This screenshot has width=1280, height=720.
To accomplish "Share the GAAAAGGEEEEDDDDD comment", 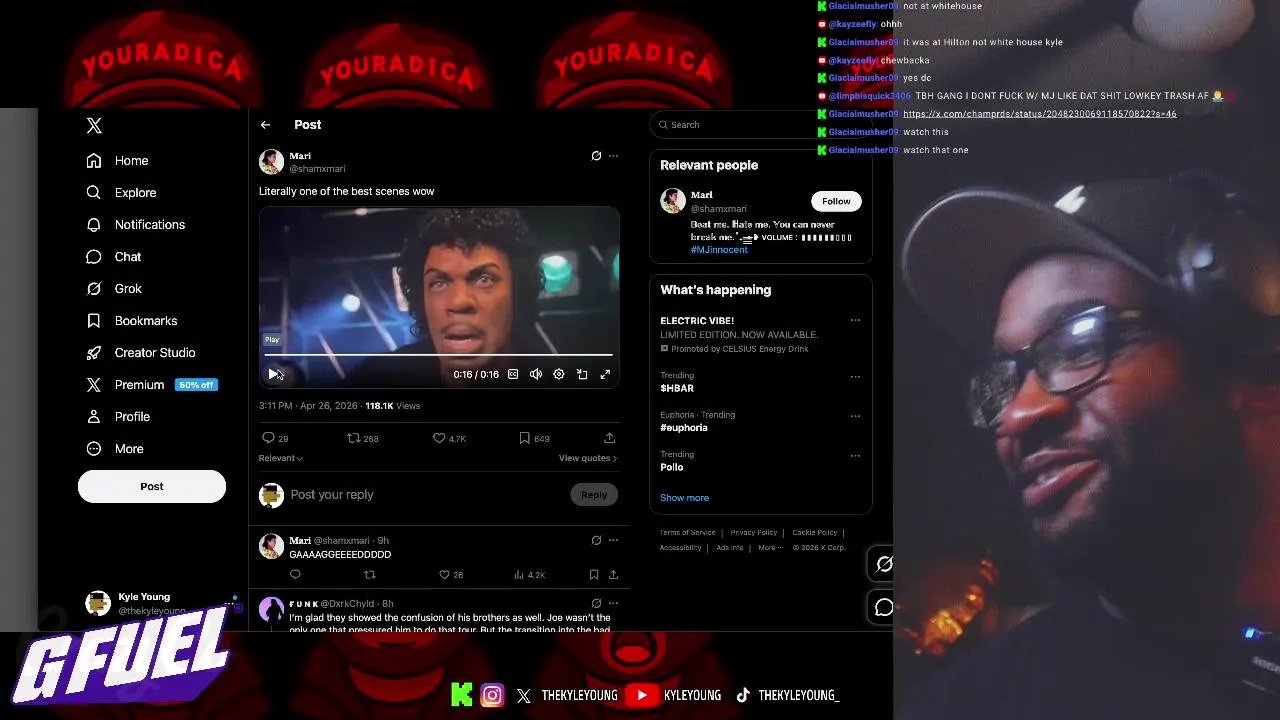I will (x=613, y=574).
